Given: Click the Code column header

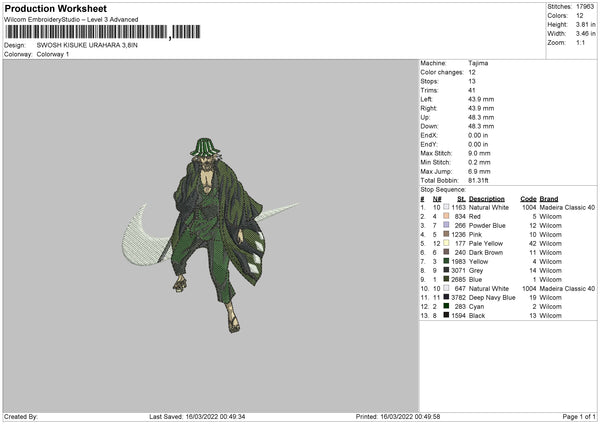Looking at the screenshot, I should pos(528,199).
